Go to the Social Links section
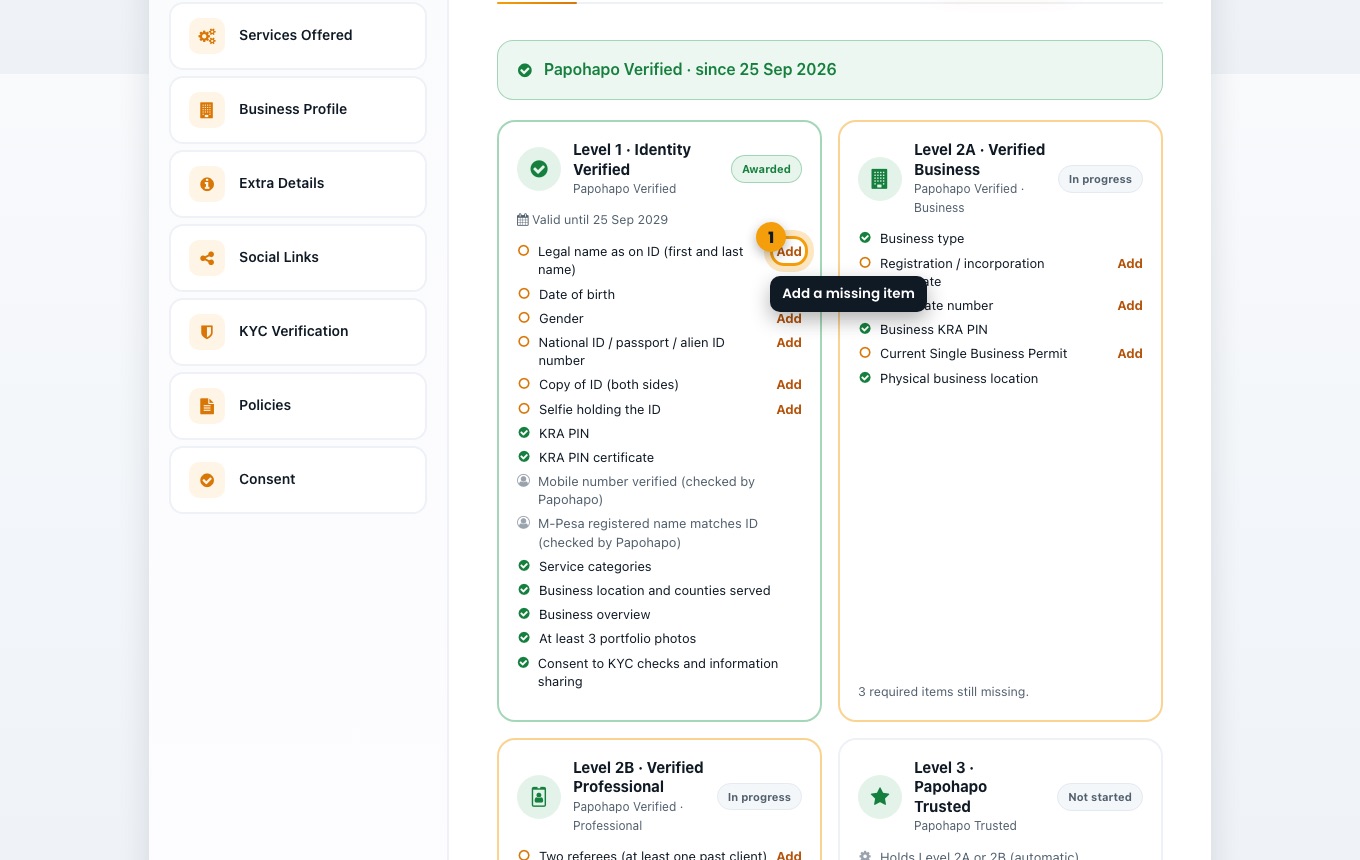 [x=298, y=258]
